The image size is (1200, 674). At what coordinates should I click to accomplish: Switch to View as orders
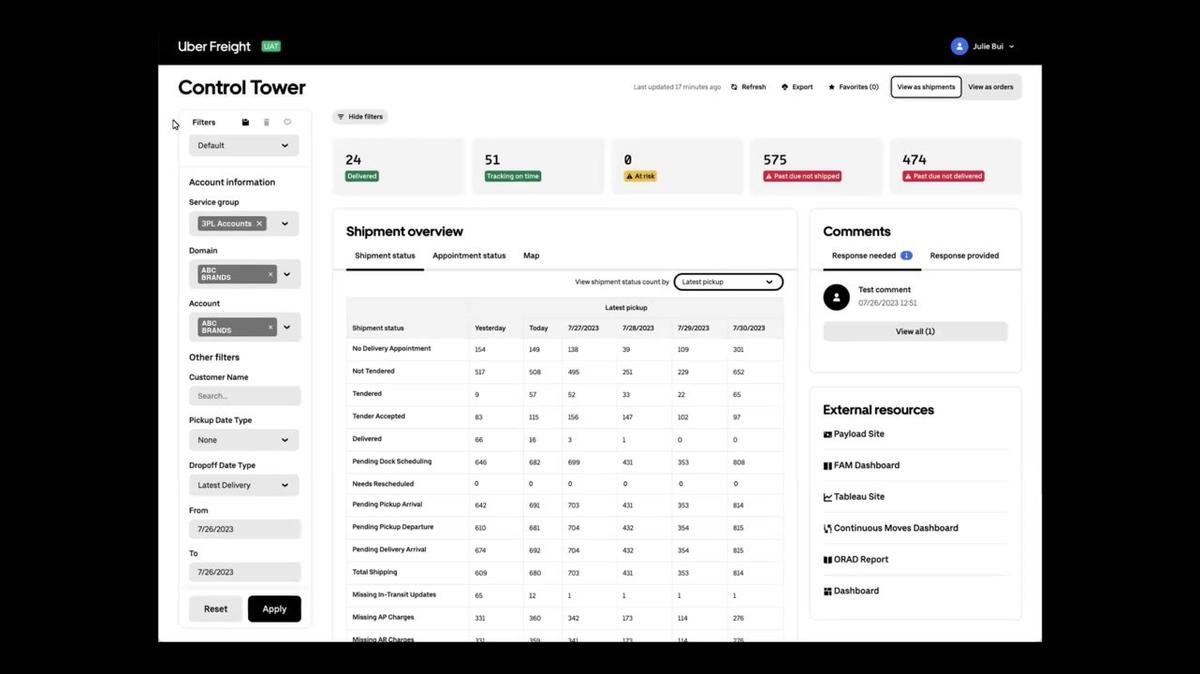tap(990, 87)
